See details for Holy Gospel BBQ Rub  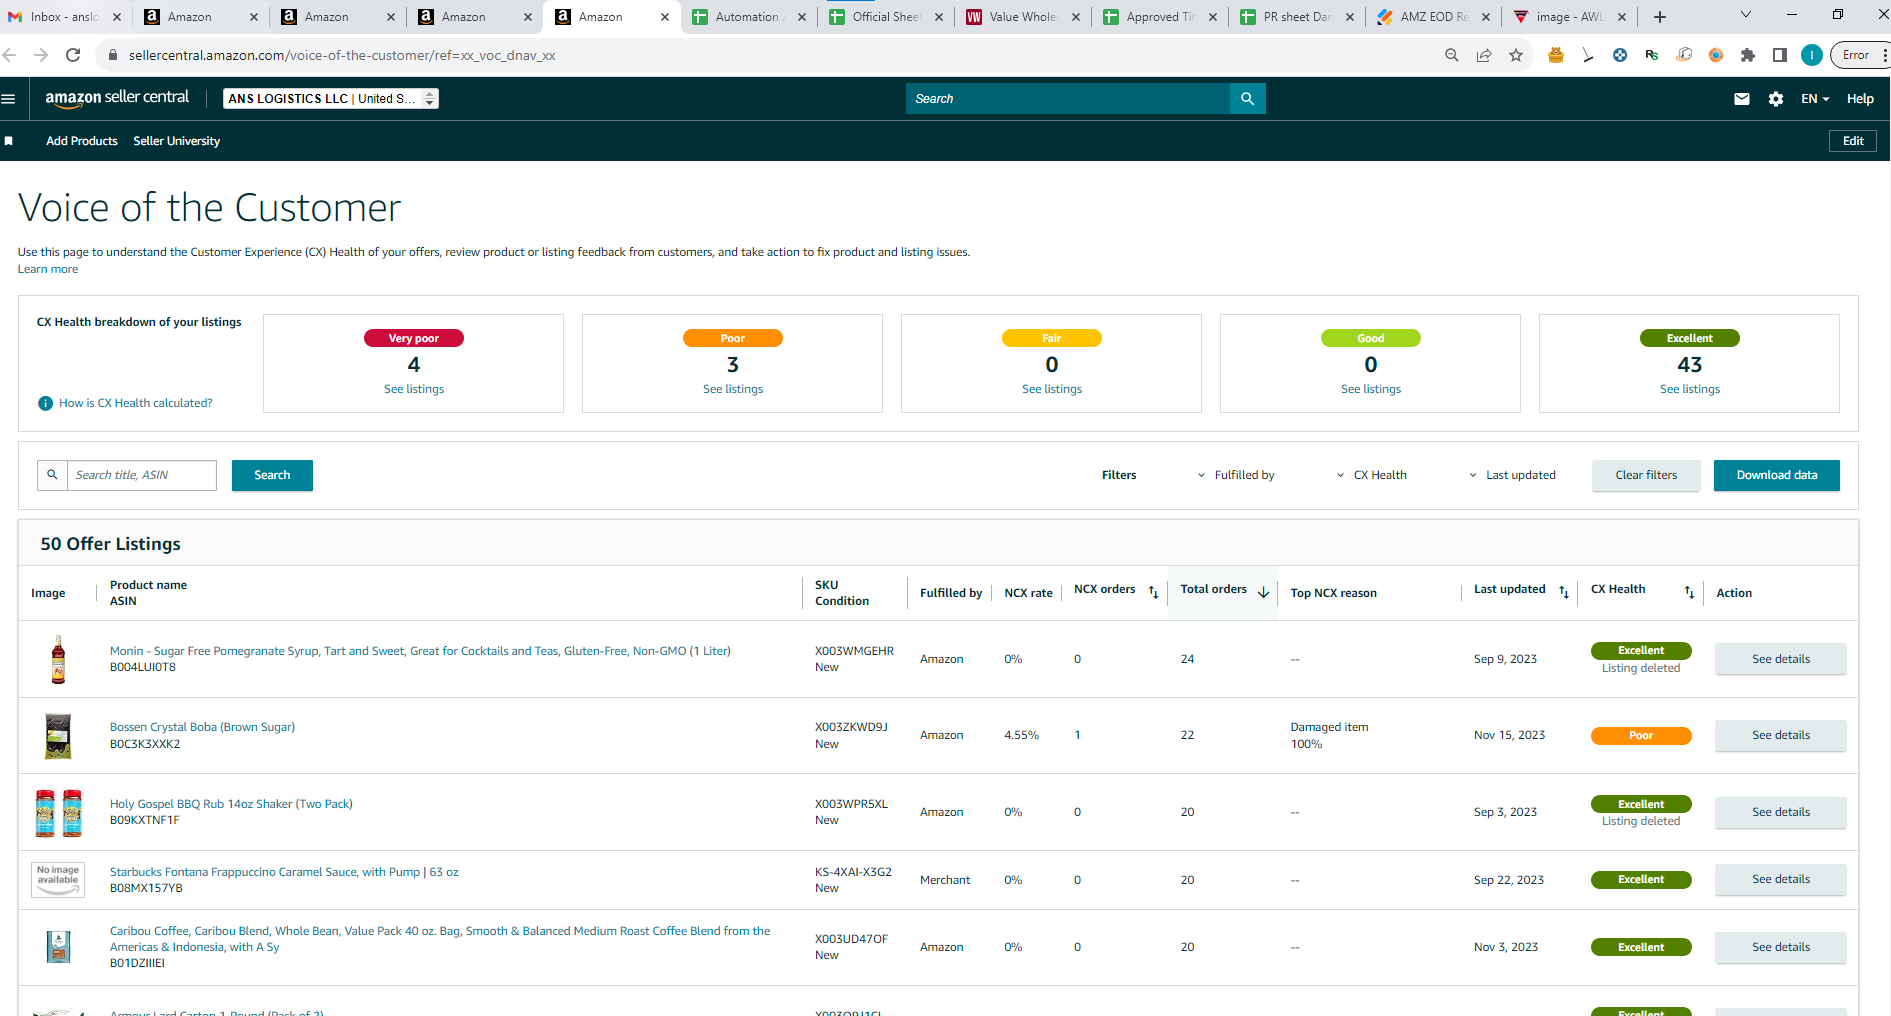pos(1781,812)
